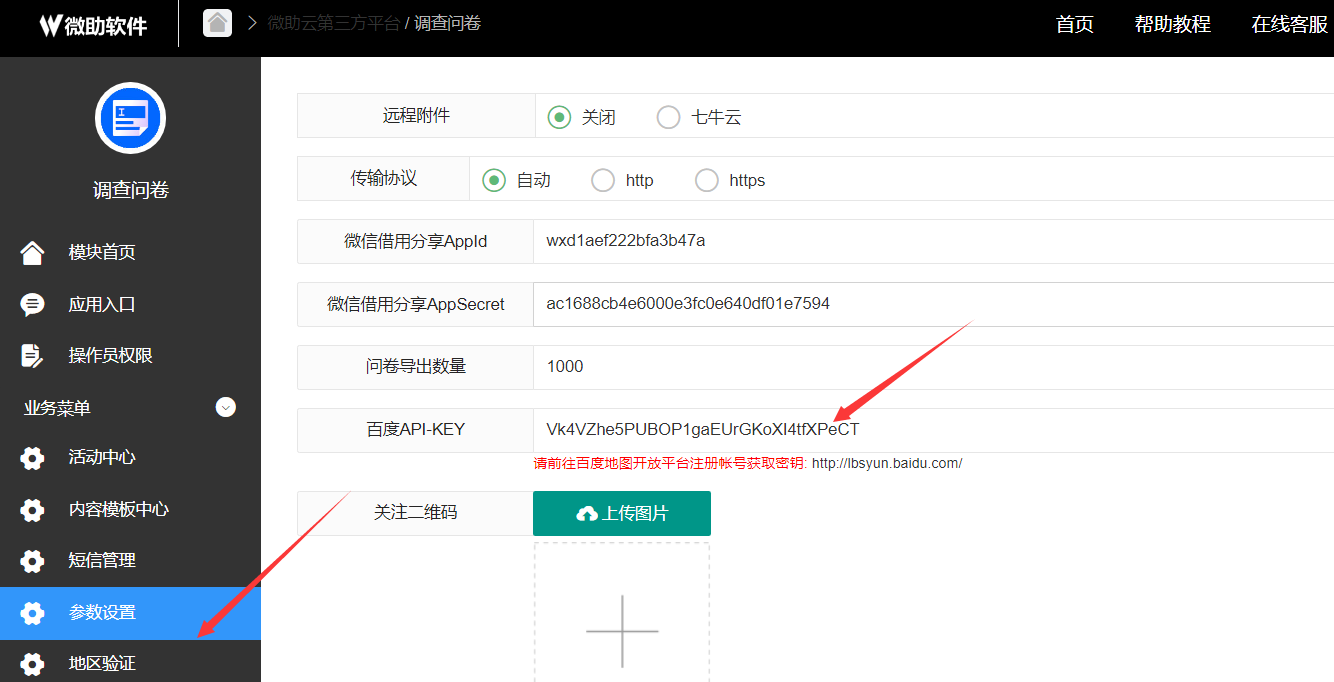Click the home icon in the breadcrumb bar

tap(218, 22)
